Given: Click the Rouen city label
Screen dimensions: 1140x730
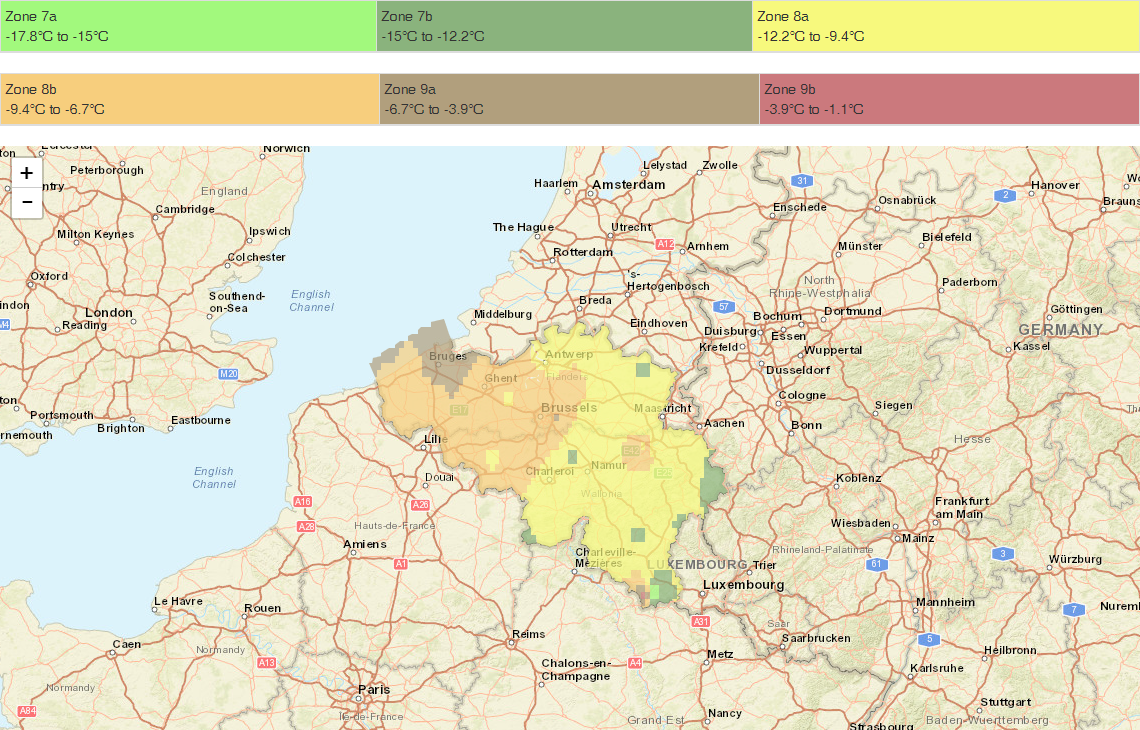Looking at the screenshot, I should tap(262, 609).
